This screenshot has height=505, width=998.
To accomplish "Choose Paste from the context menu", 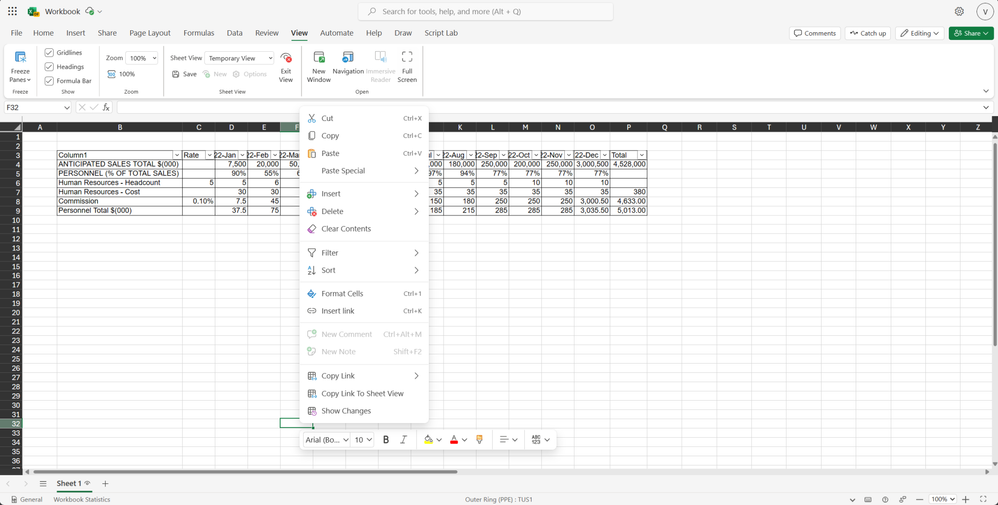I will click(364, 153).
